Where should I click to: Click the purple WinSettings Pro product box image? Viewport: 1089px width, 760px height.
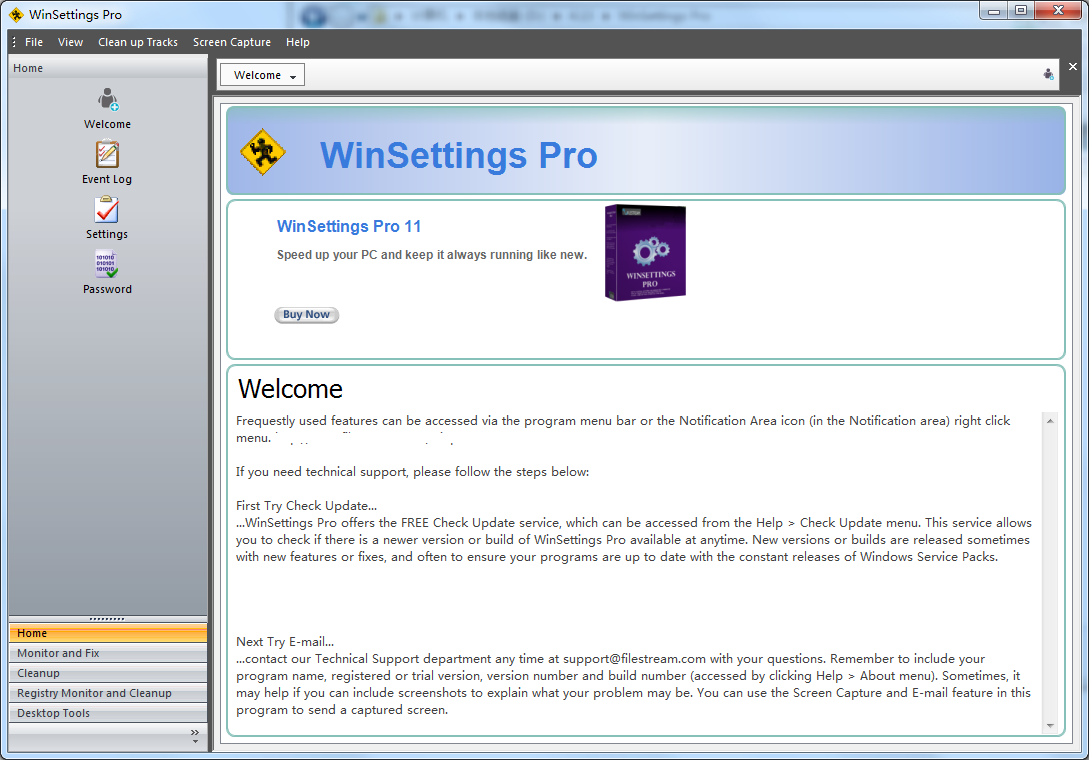tap(645, 252)
